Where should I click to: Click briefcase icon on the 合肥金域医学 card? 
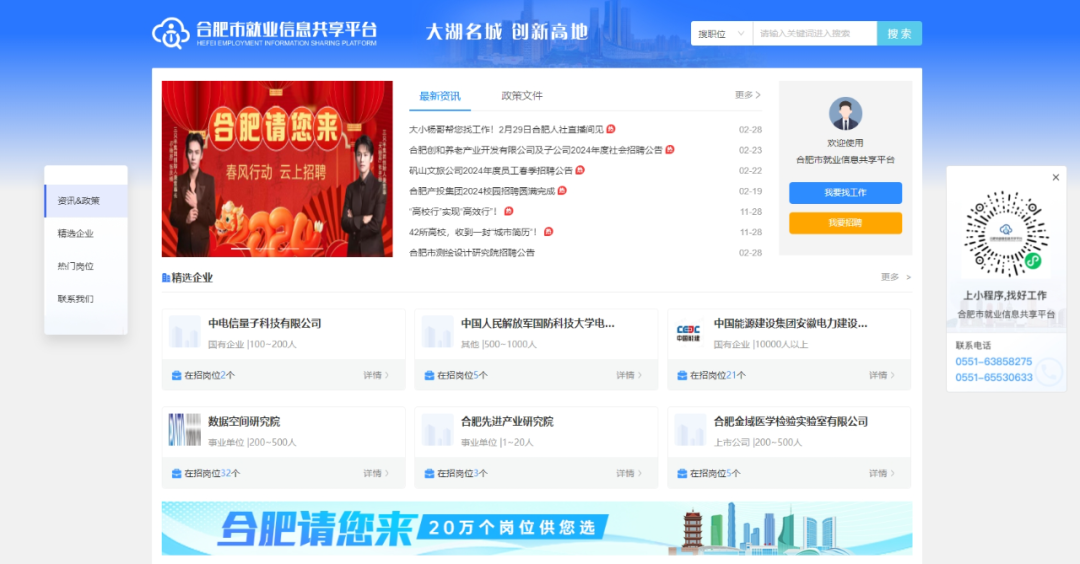click(x=682, y=473)
